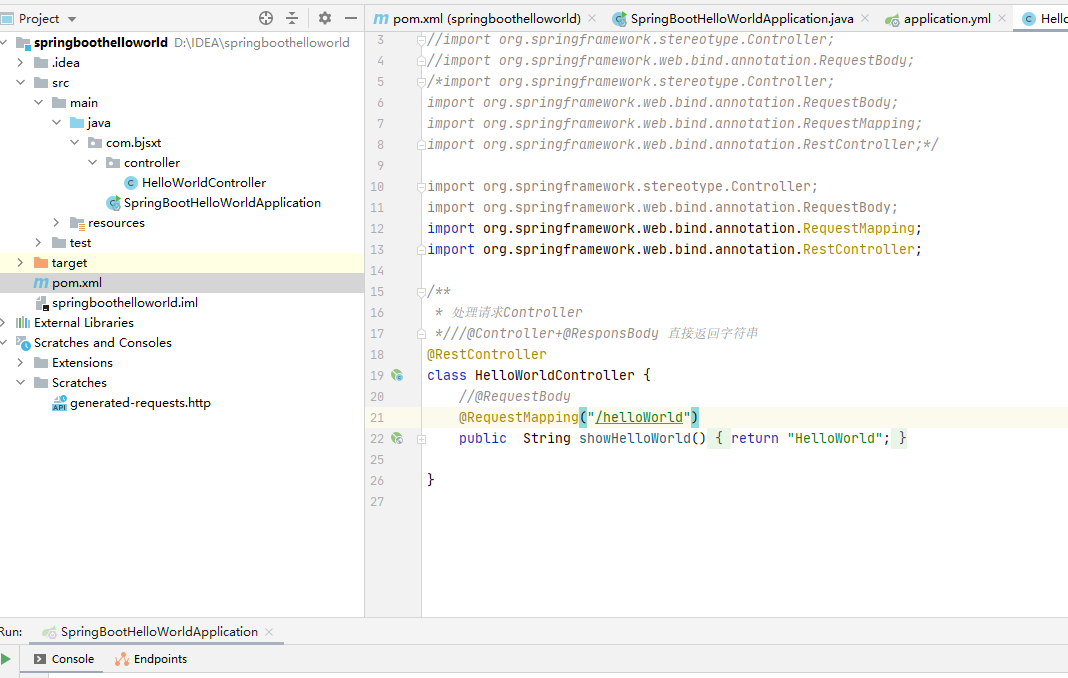1068x678 pixels.
Task: Click the Scratches and Consoles icon
Action: point(23,343)
